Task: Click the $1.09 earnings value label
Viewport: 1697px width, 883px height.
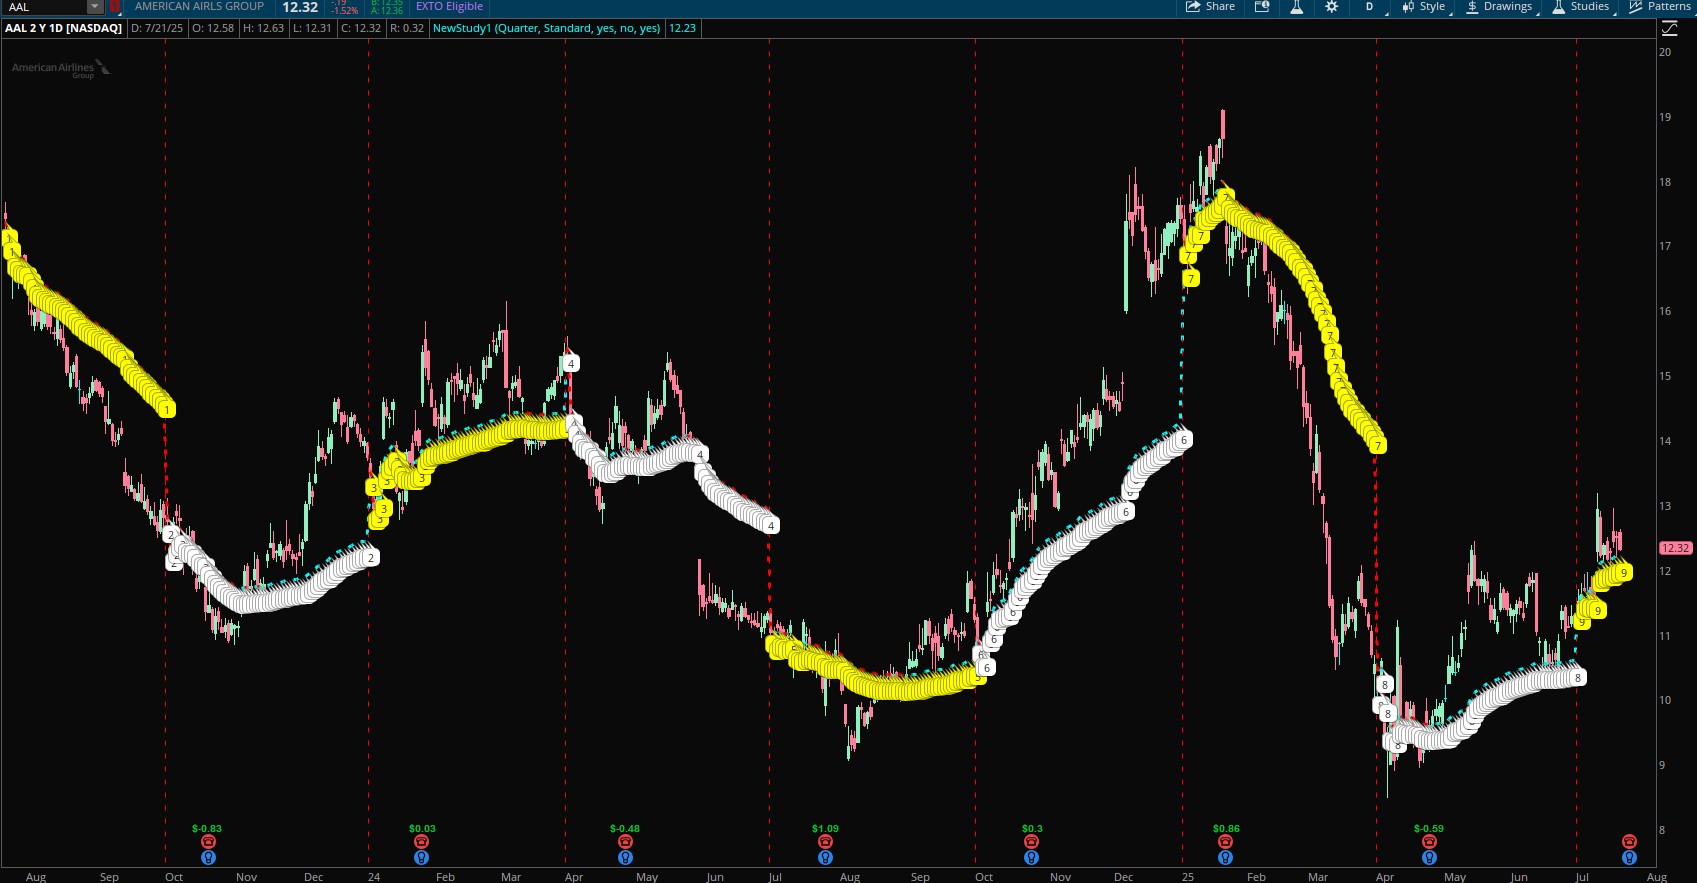Action: click(825, 829)
